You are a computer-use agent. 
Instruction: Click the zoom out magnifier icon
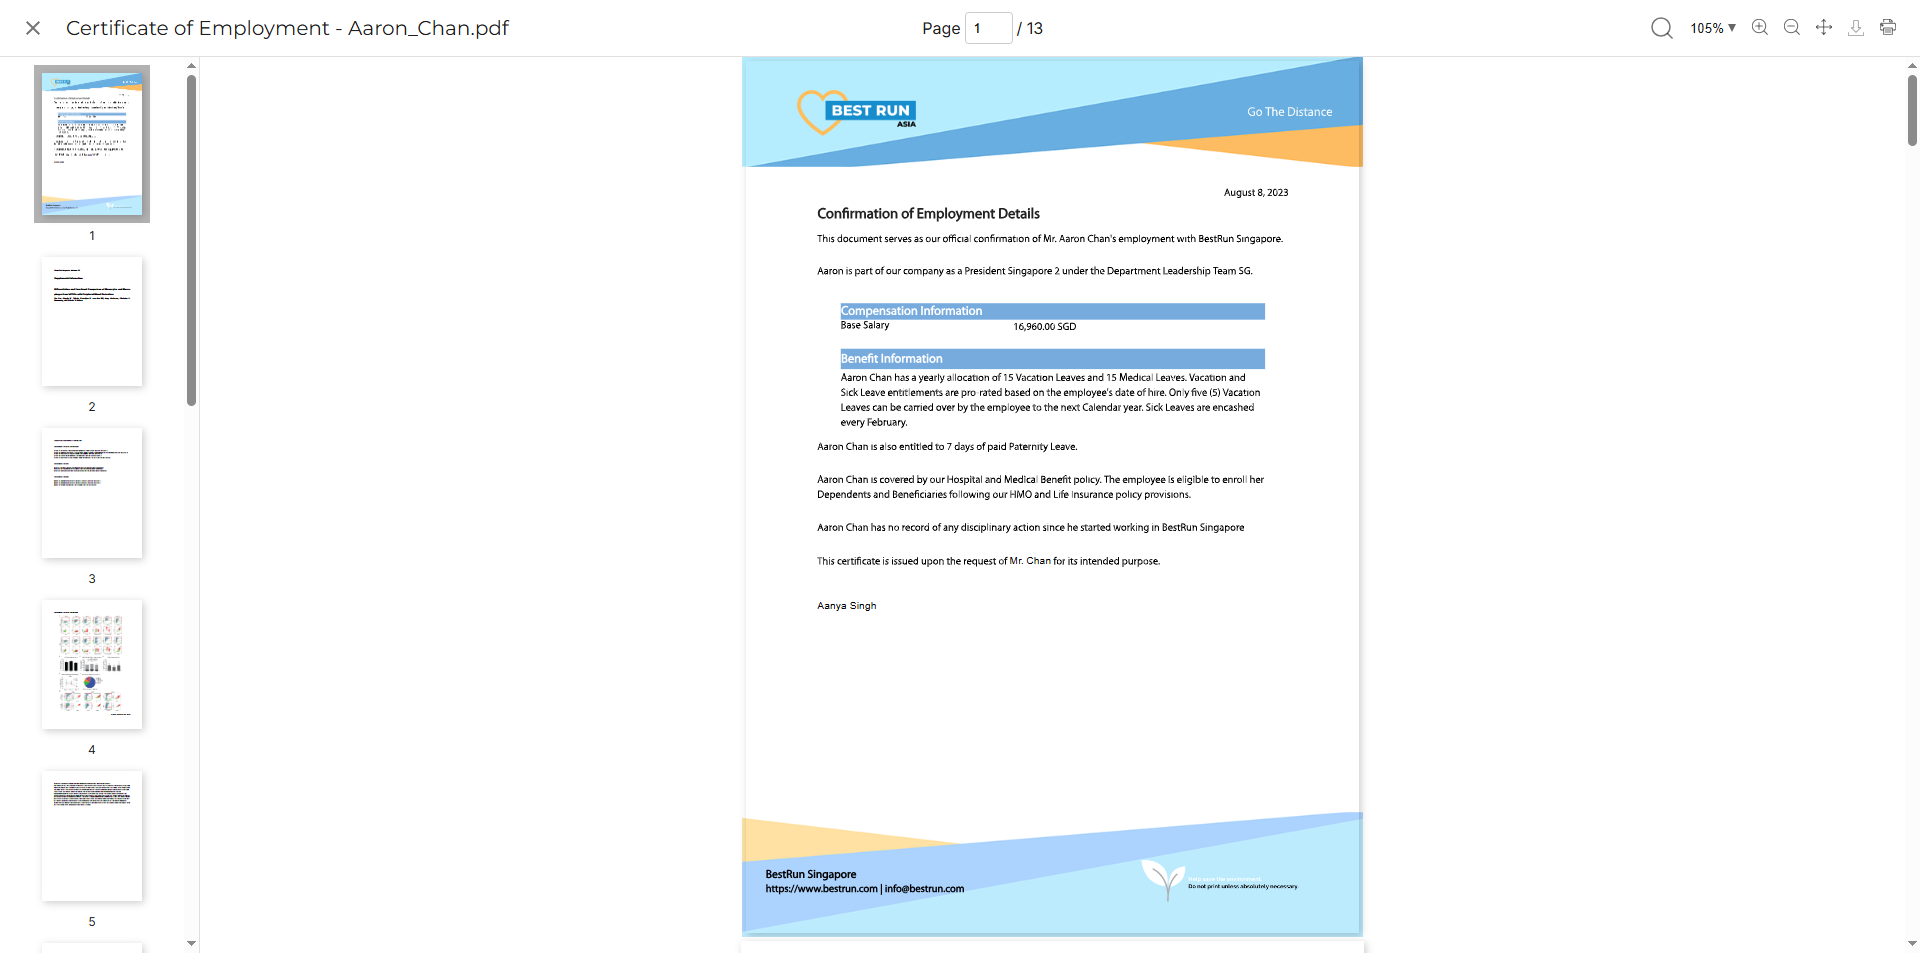coord(1792,28)
